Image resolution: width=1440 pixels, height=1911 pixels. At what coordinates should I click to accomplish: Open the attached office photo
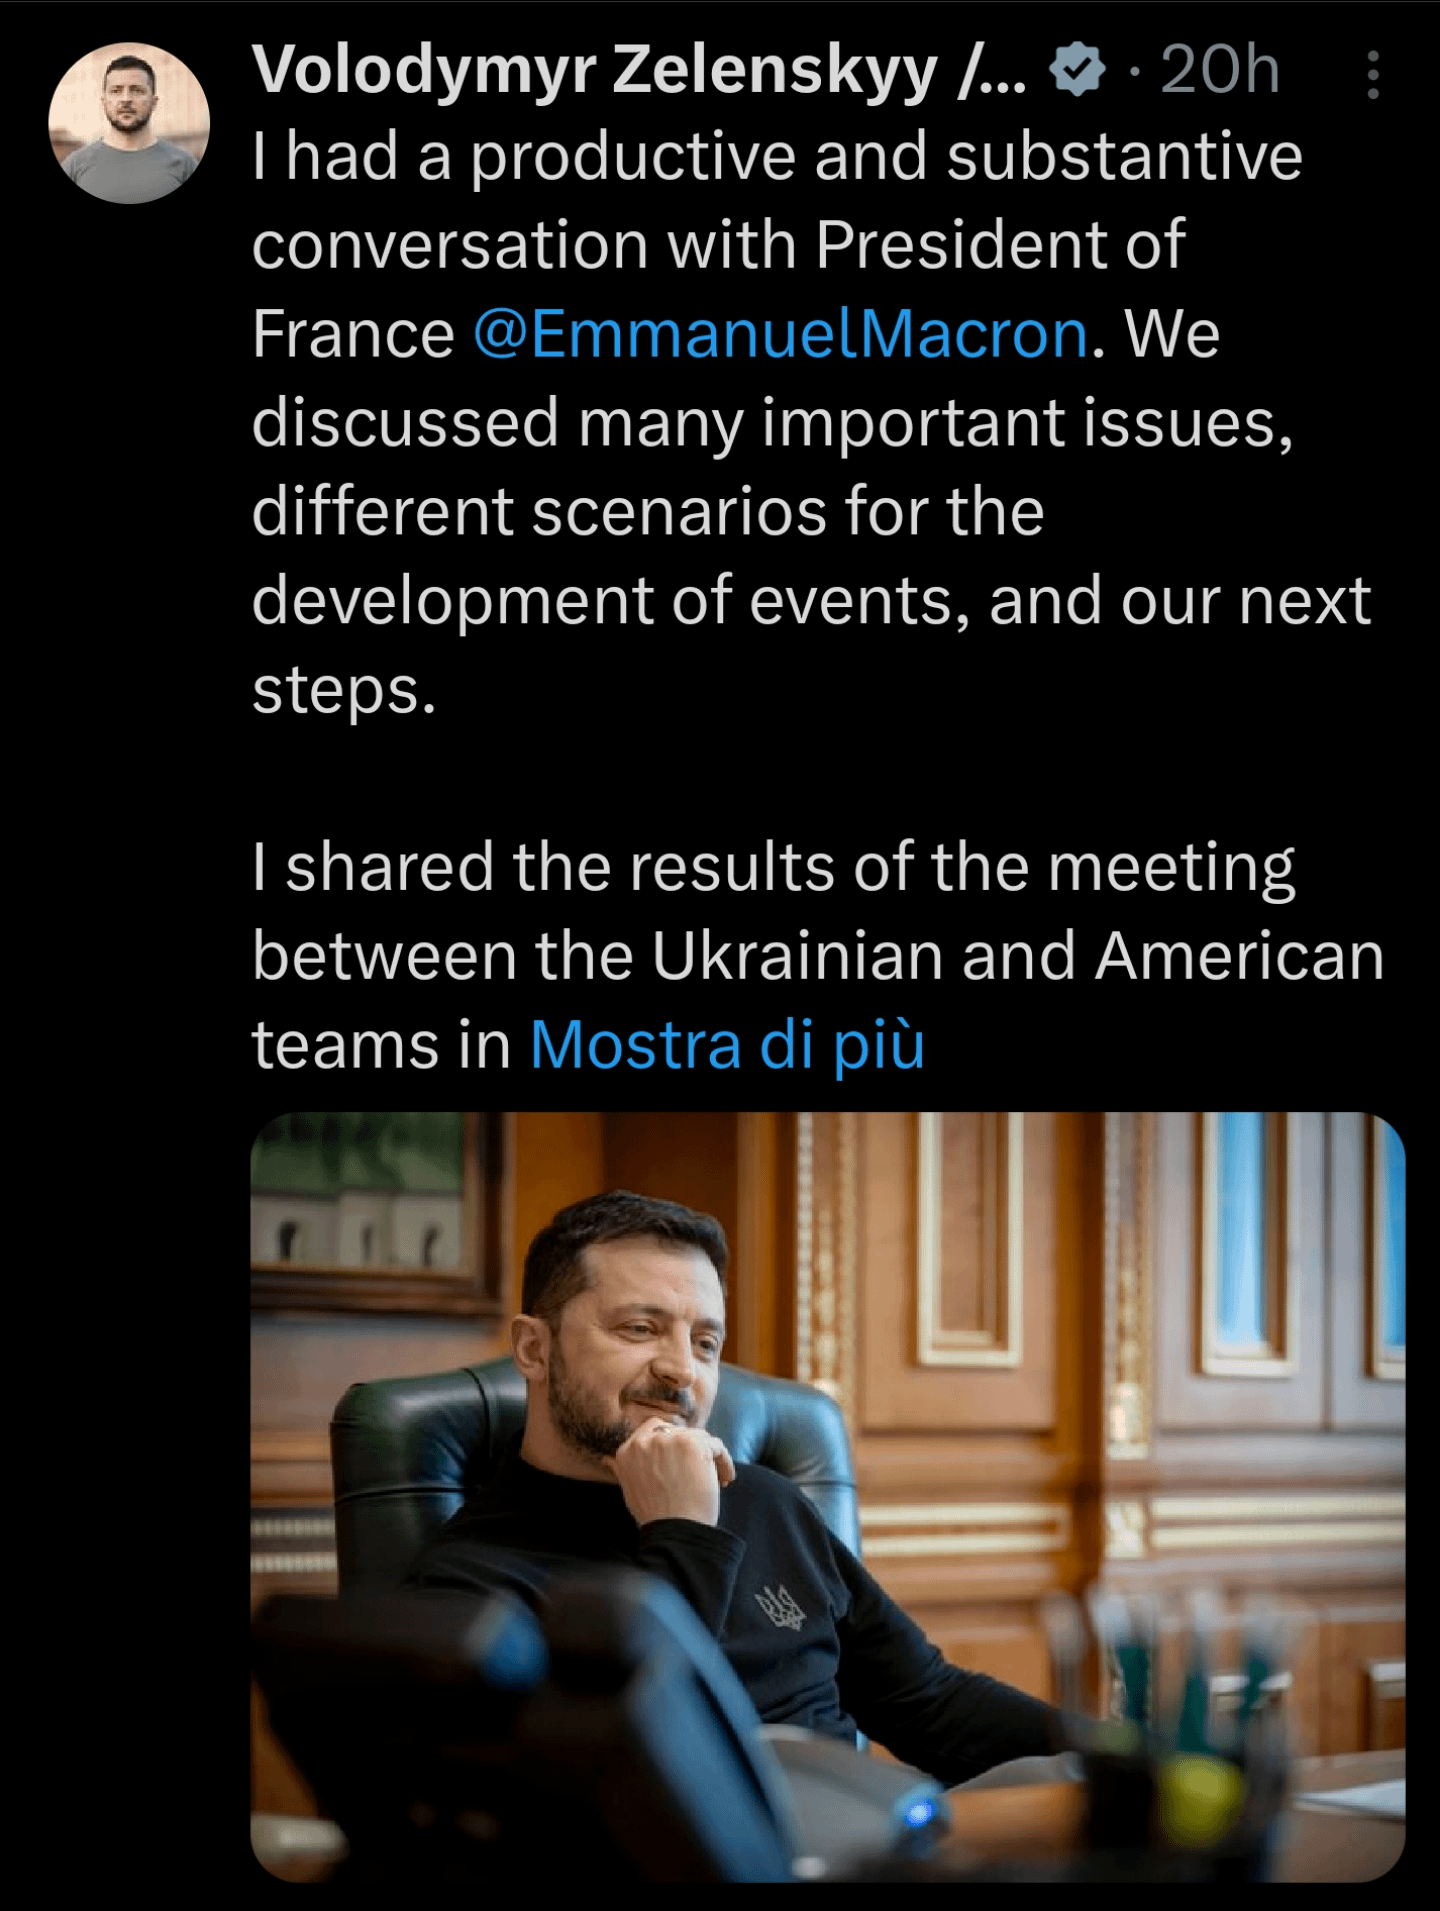point(828,1497)
